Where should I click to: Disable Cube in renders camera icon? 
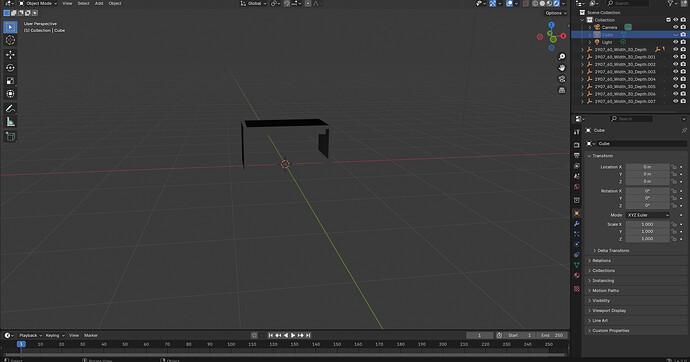pyautogui.click(x=683, y=35)
